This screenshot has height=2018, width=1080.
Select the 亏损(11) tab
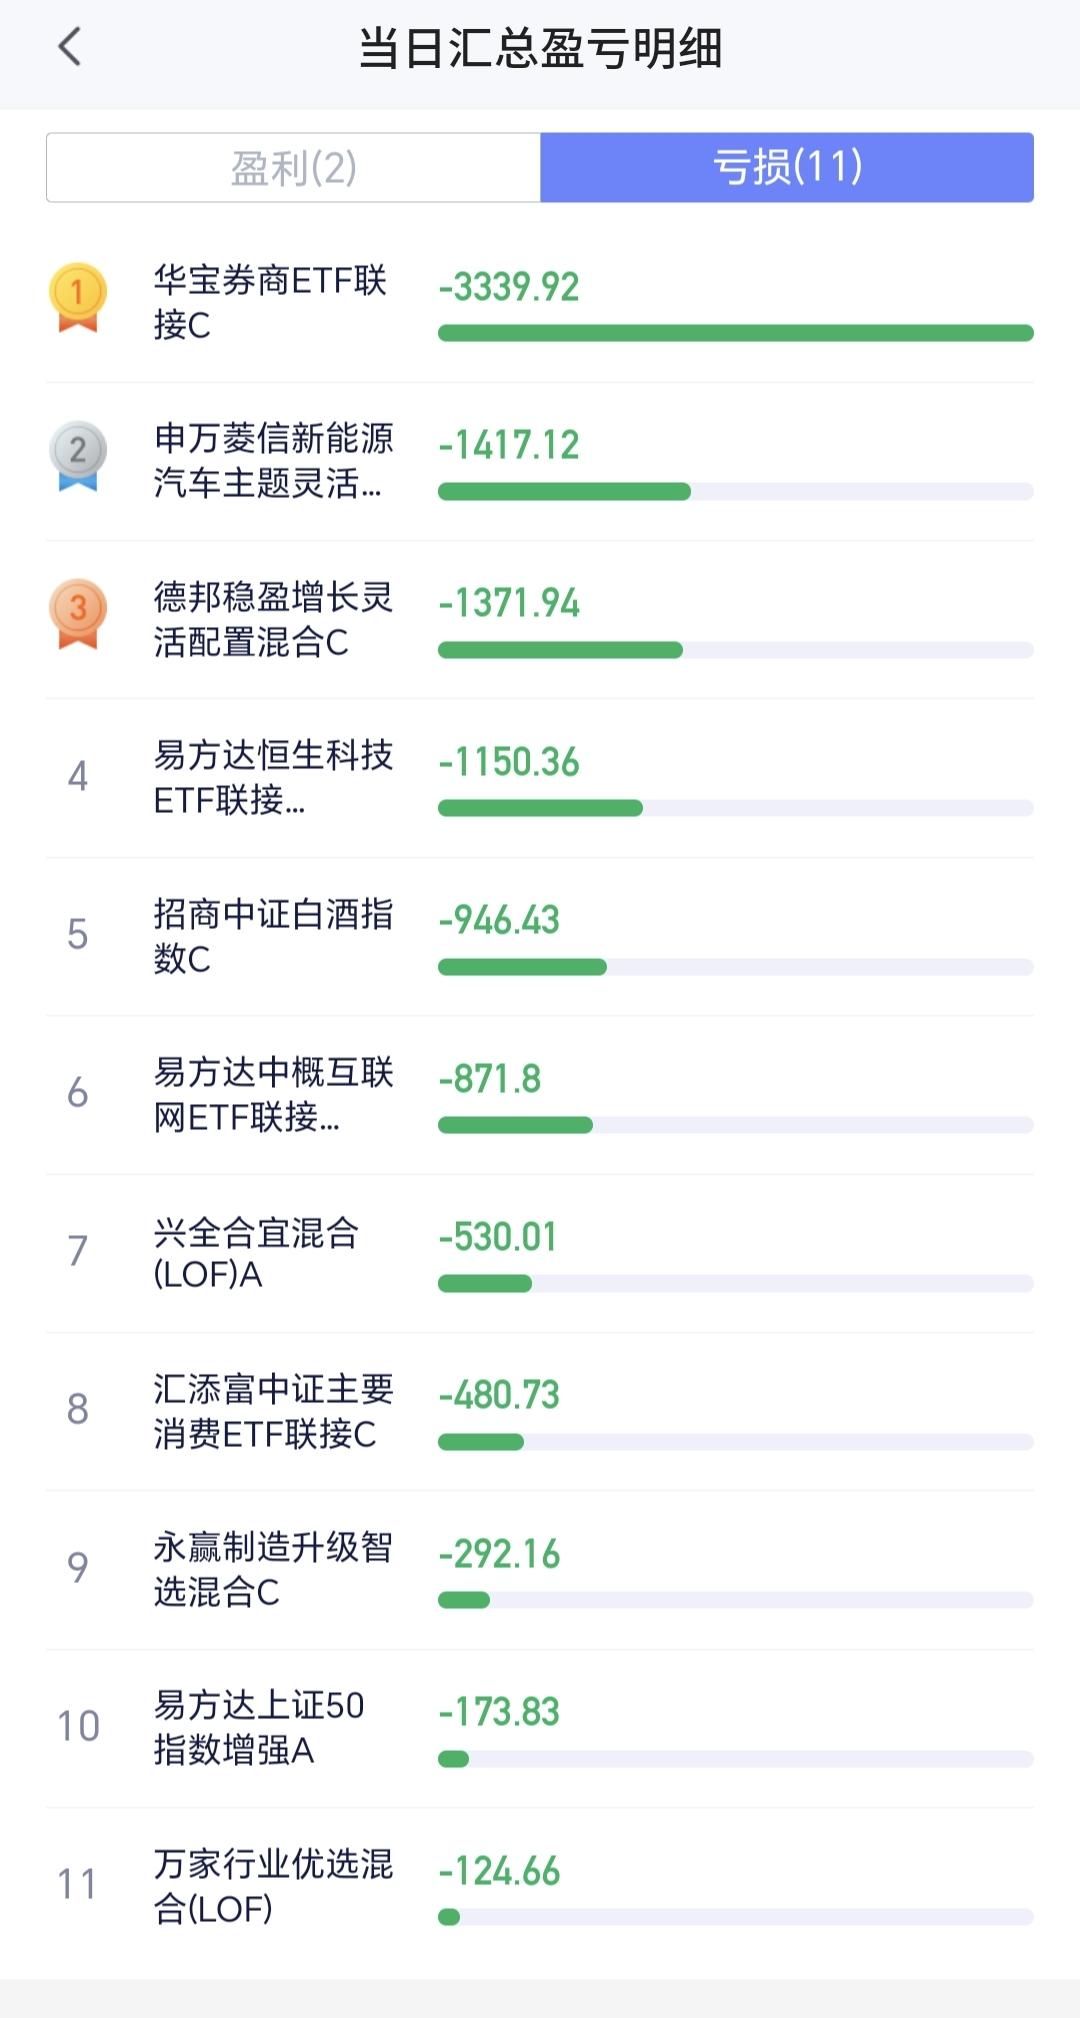click(787, 167)
